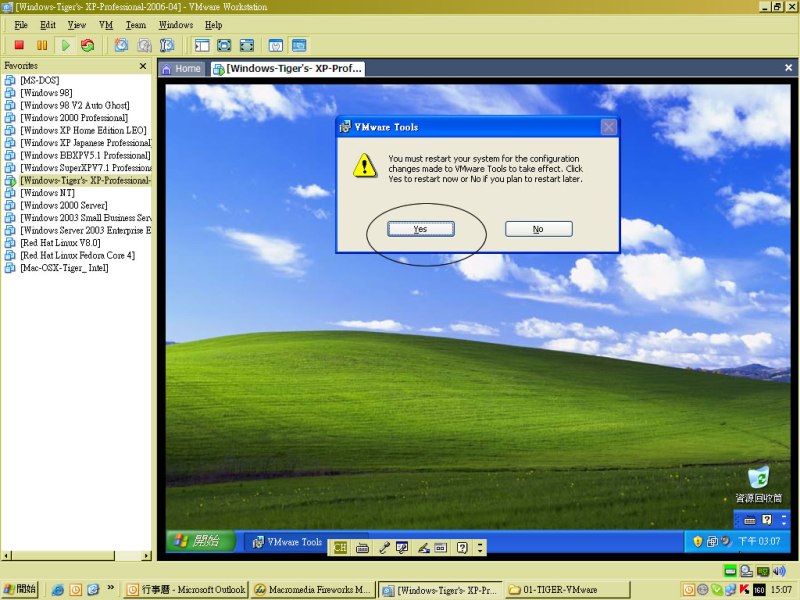Show the console view toolbar icon

click(x=299, y=45)
